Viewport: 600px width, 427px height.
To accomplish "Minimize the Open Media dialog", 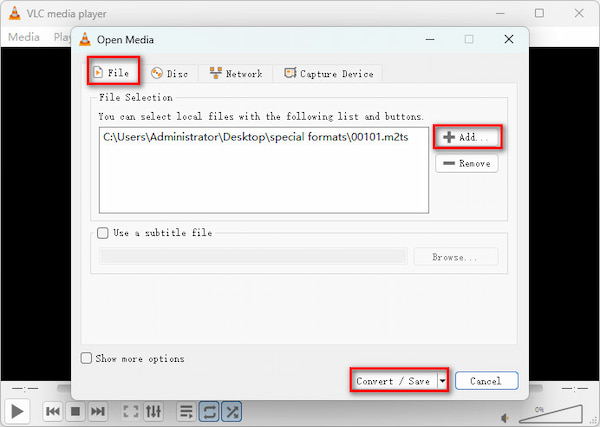I will point(430,39).
